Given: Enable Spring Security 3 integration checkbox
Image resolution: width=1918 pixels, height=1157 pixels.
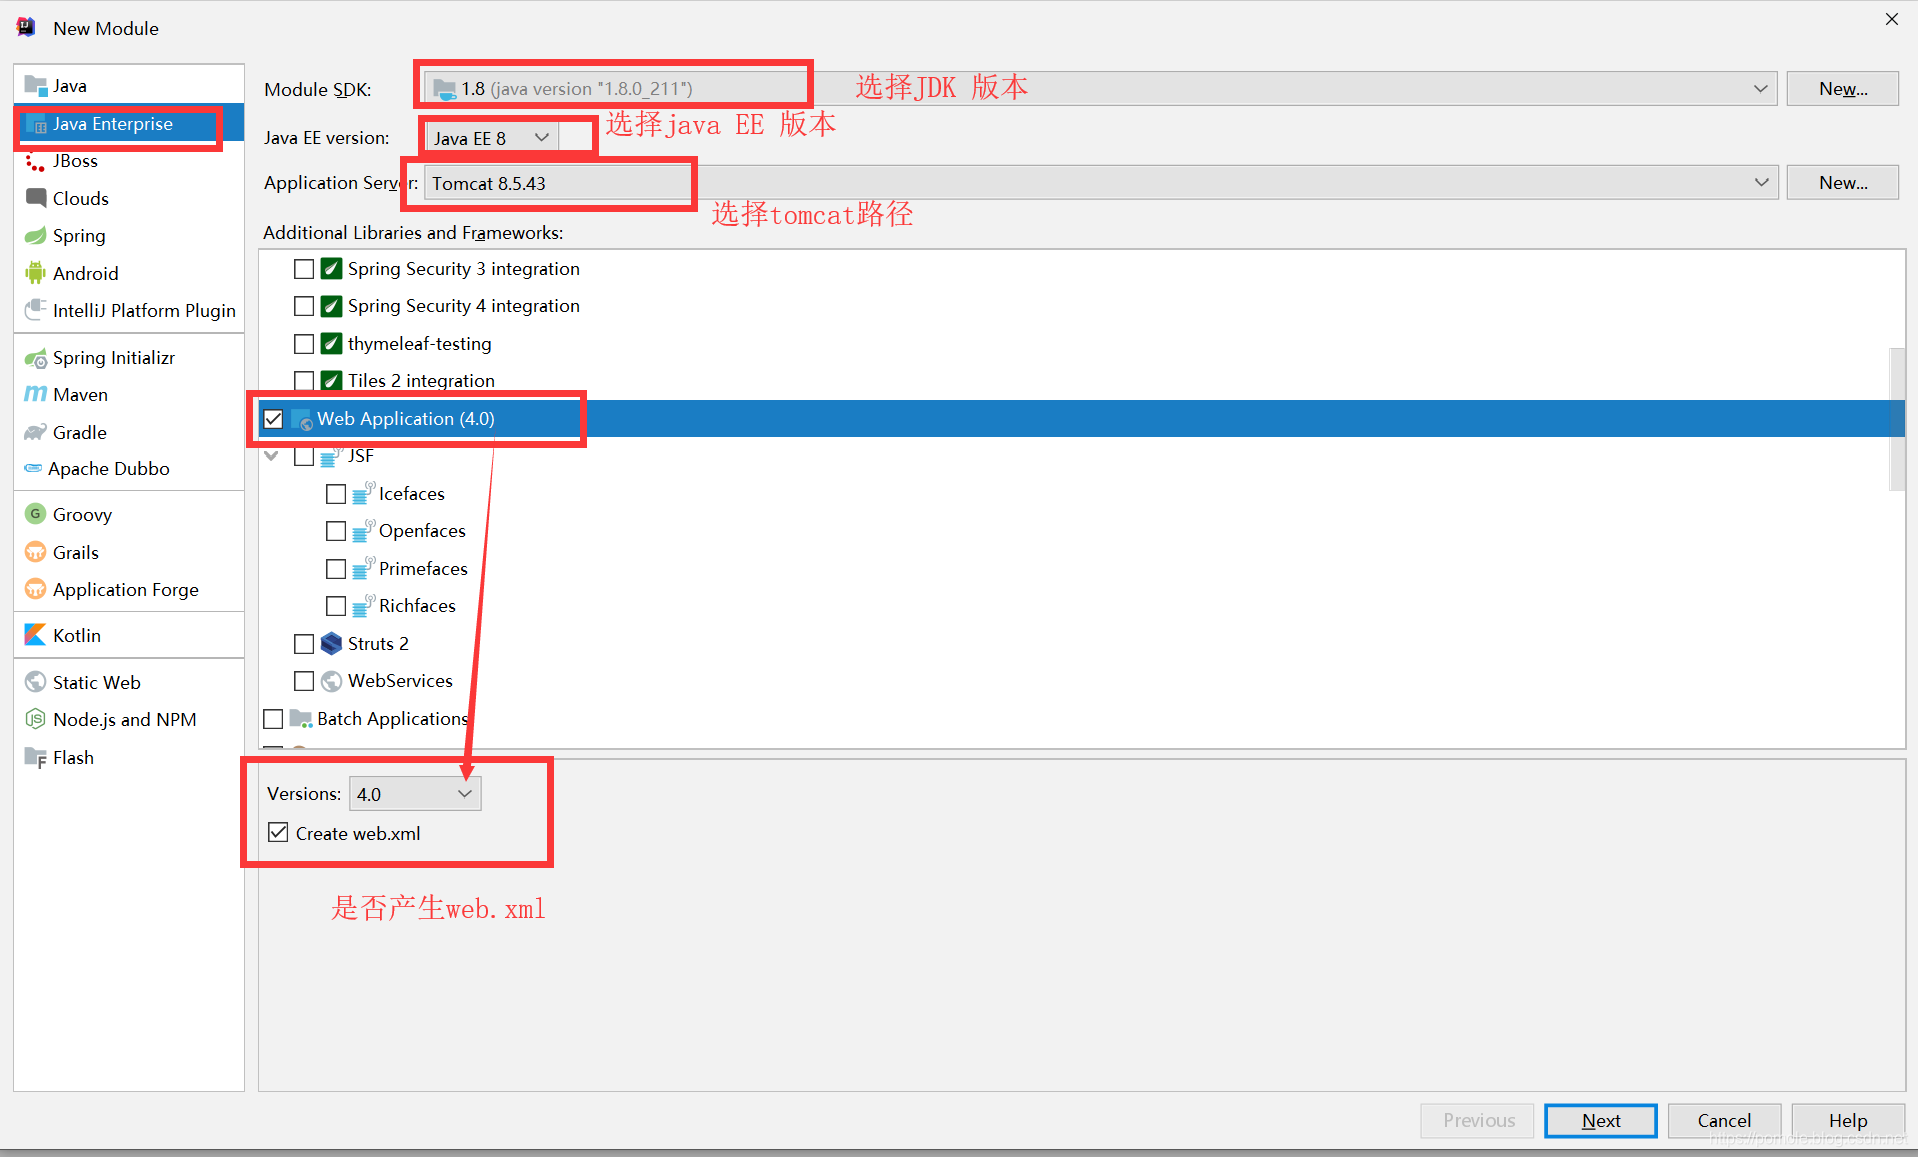Looking at the screenshot, I should coord(304,269).
